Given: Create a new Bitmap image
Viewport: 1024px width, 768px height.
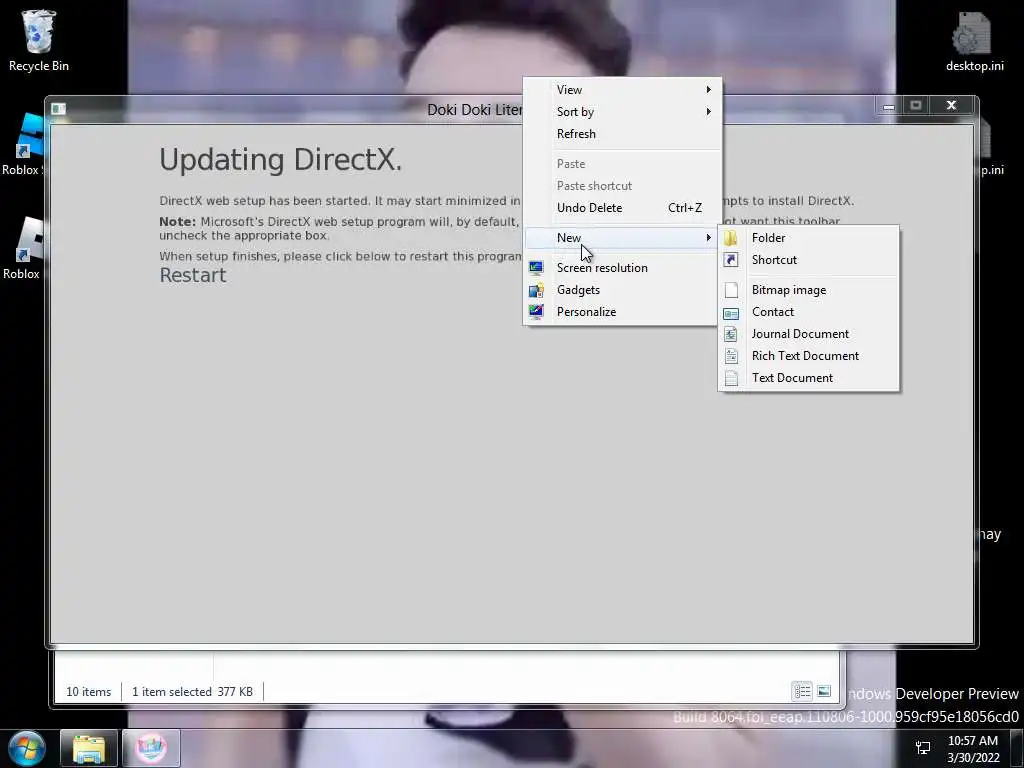Looking at the screenshot, I should point(808,290).
